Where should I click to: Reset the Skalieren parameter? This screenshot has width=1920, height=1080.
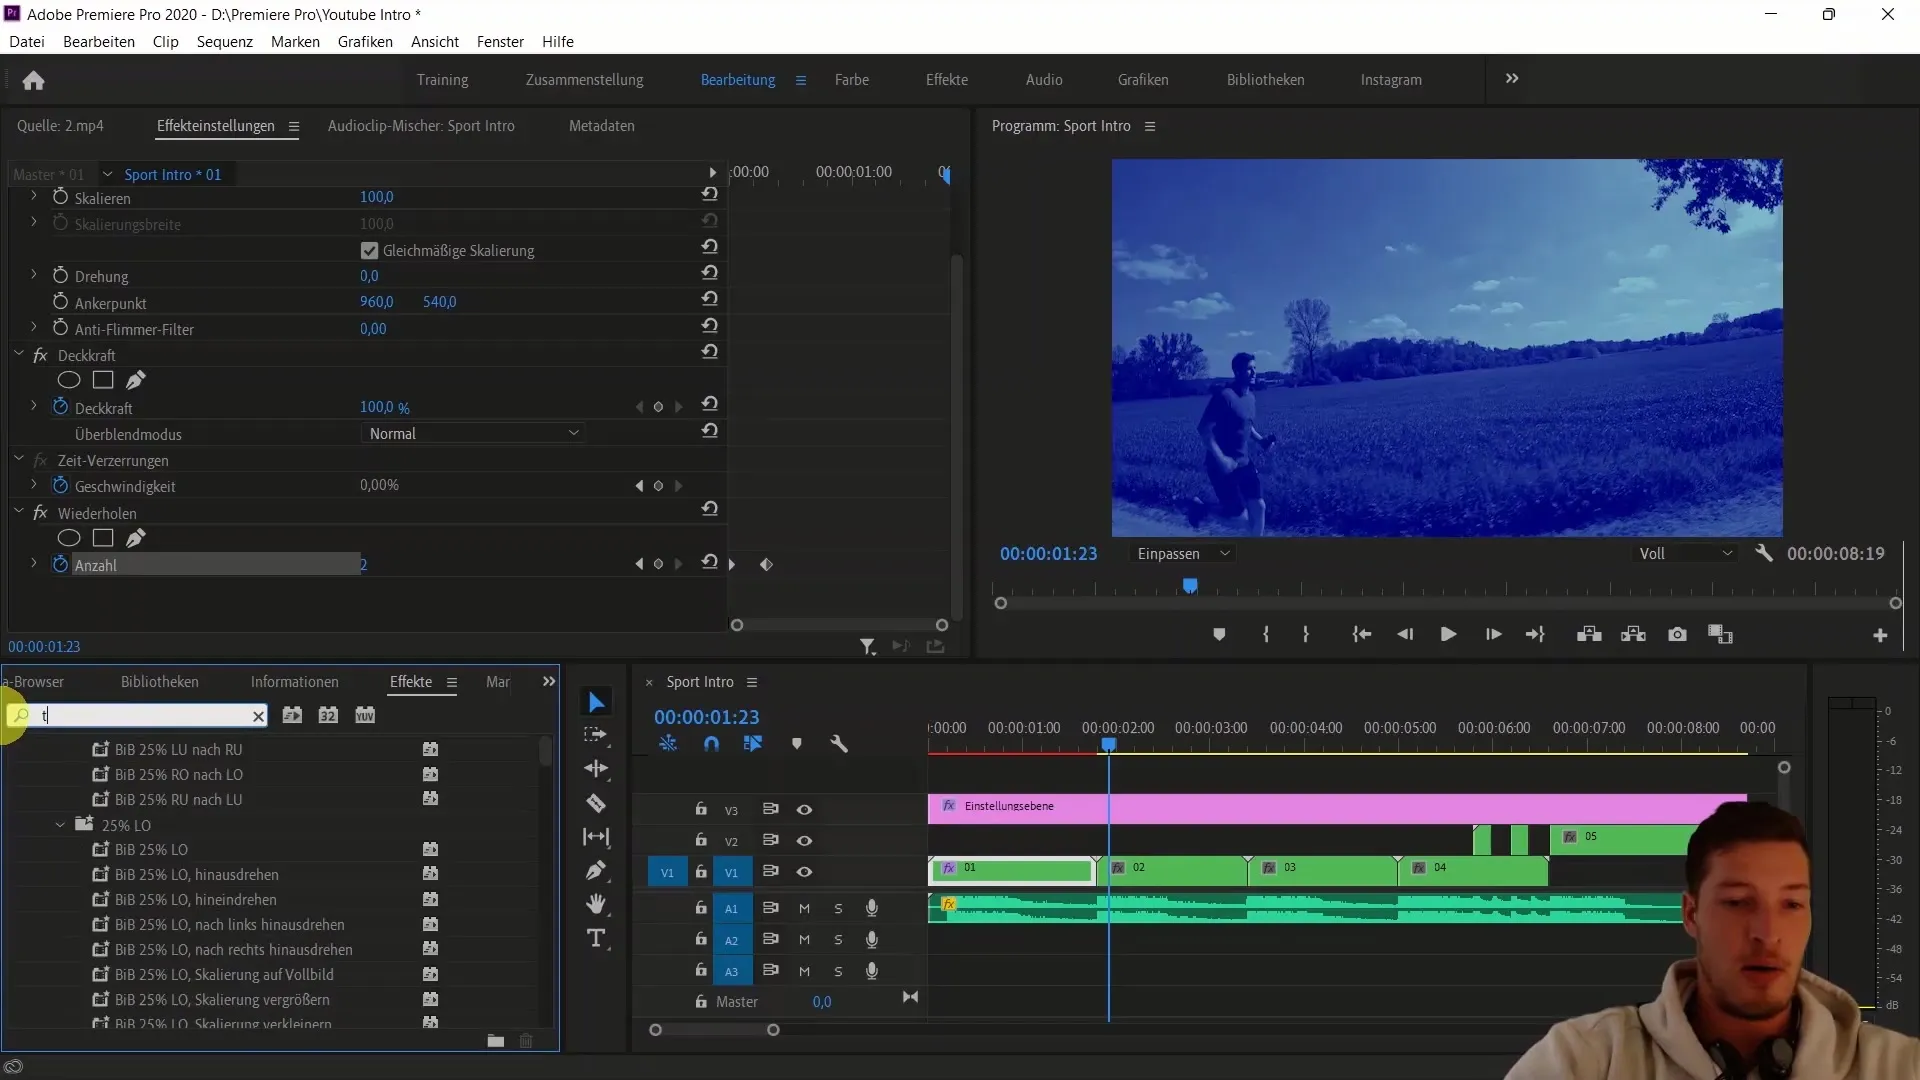point(709,194)
